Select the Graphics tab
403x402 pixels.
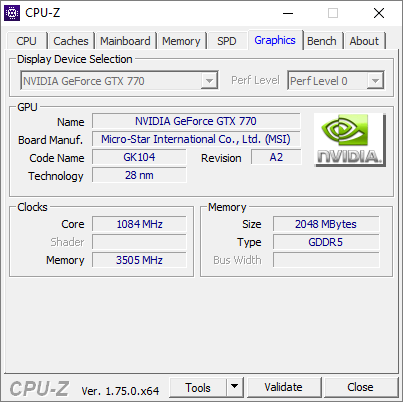coord(275,40)
